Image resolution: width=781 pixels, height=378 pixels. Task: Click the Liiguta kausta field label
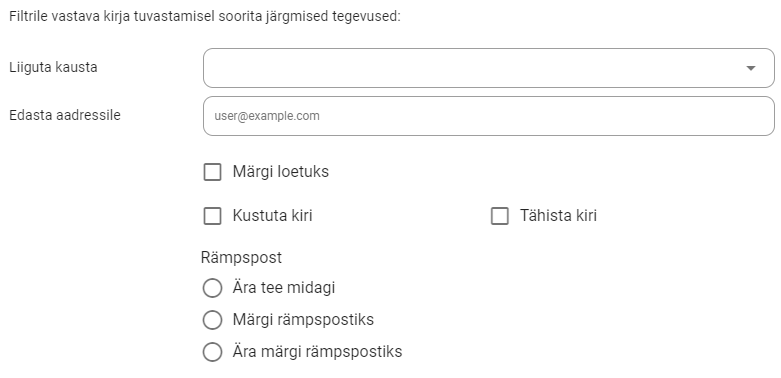pyautogui.click(x=53, y=67)
